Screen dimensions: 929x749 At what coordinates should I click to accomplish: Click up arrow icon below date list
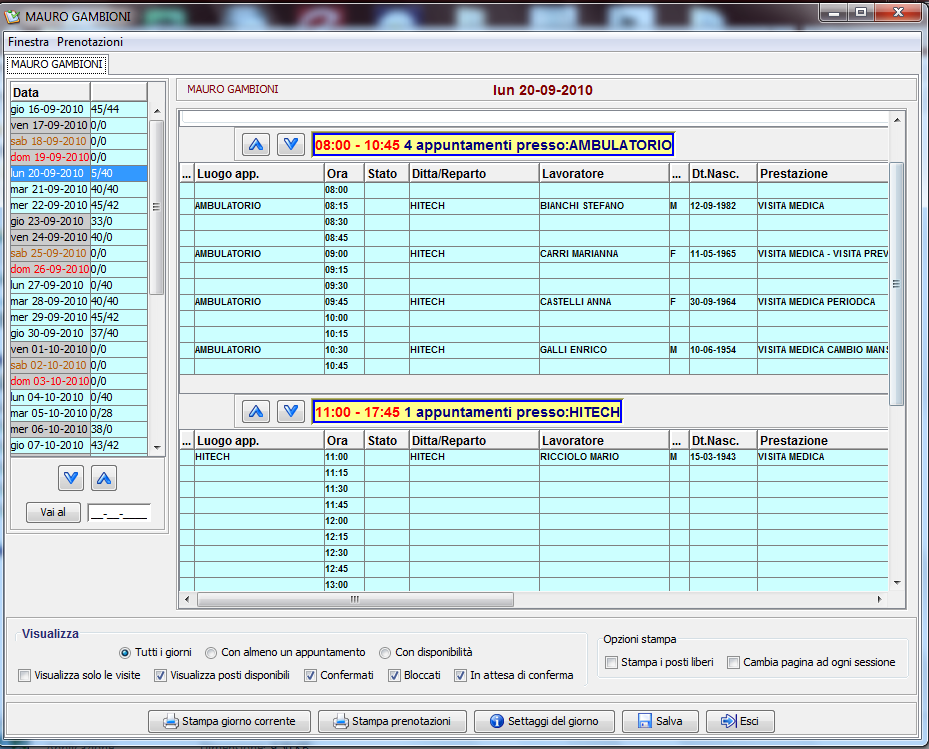click(104, 478)
